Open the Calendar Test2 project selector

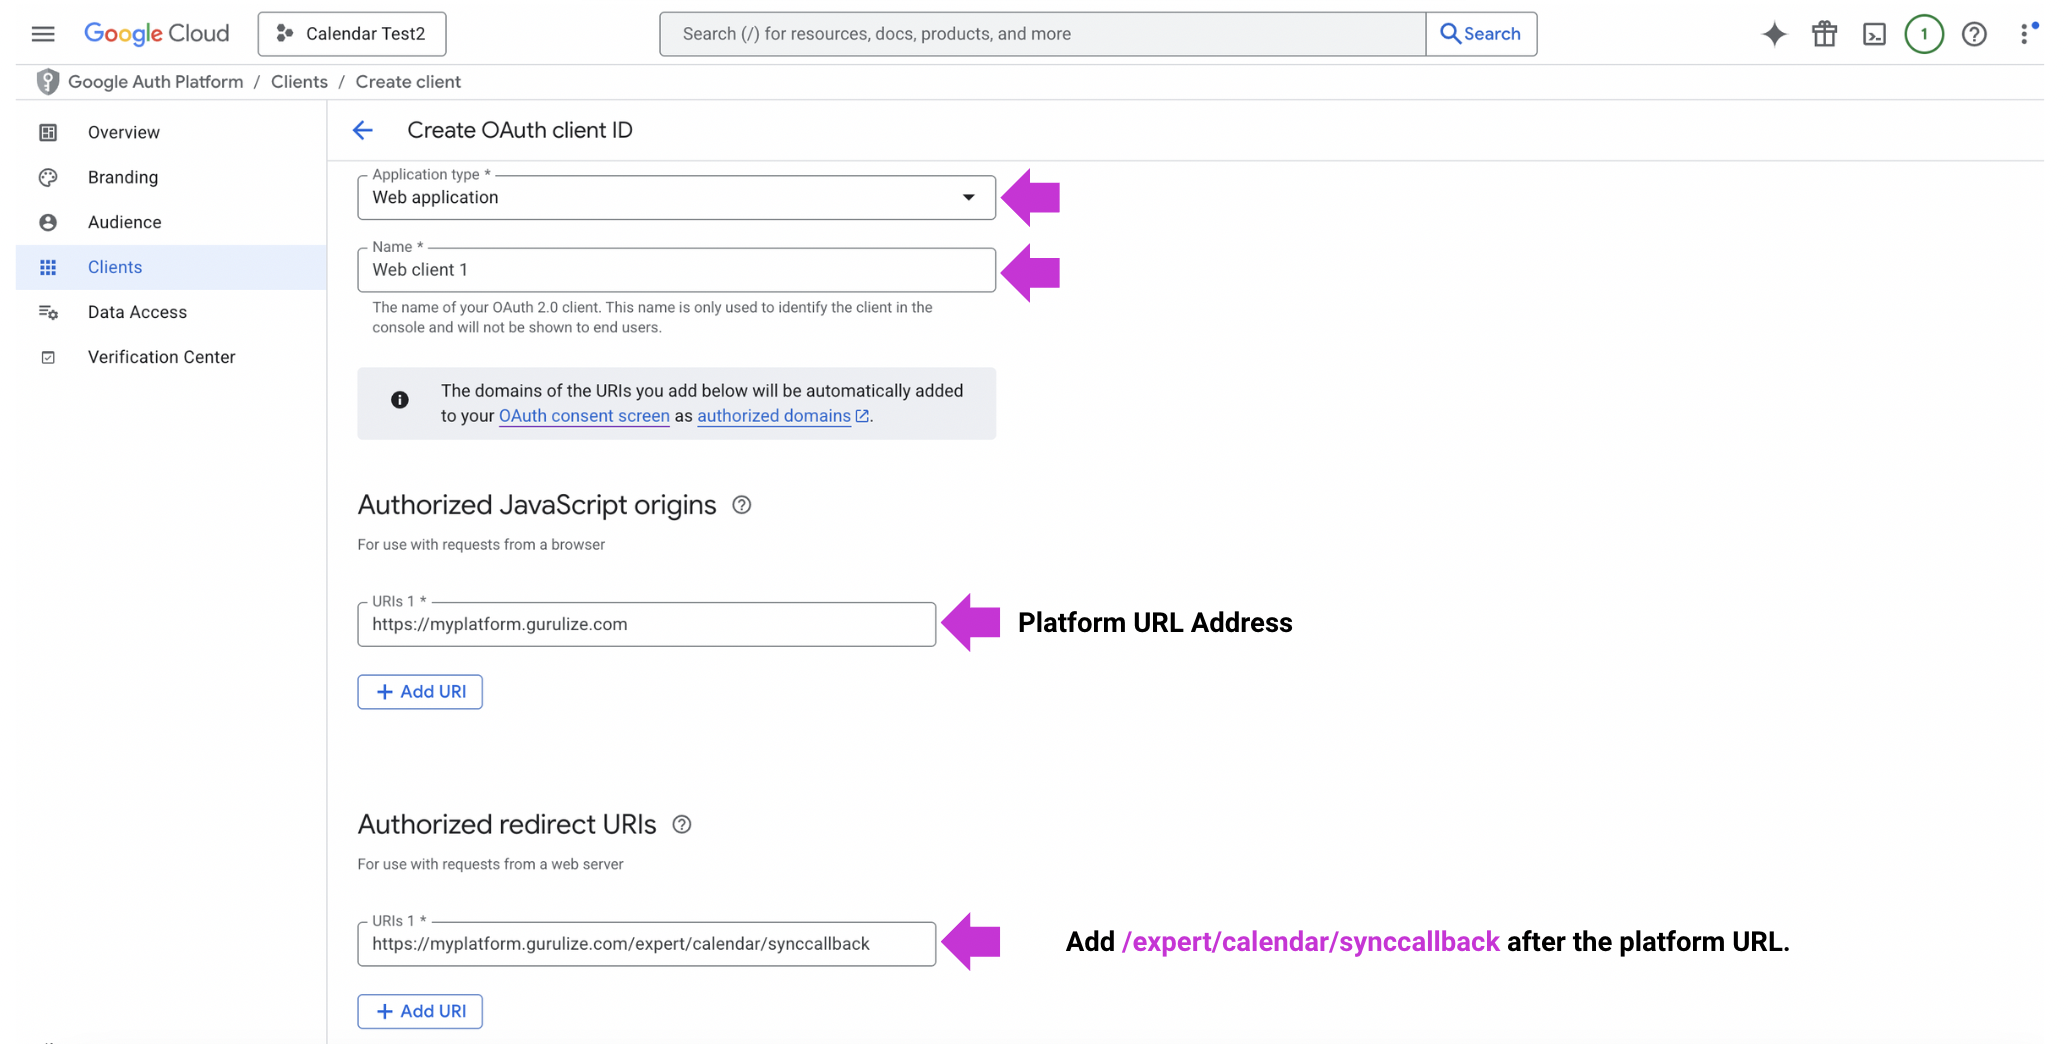pyautogui.click(x=352, y=34)
